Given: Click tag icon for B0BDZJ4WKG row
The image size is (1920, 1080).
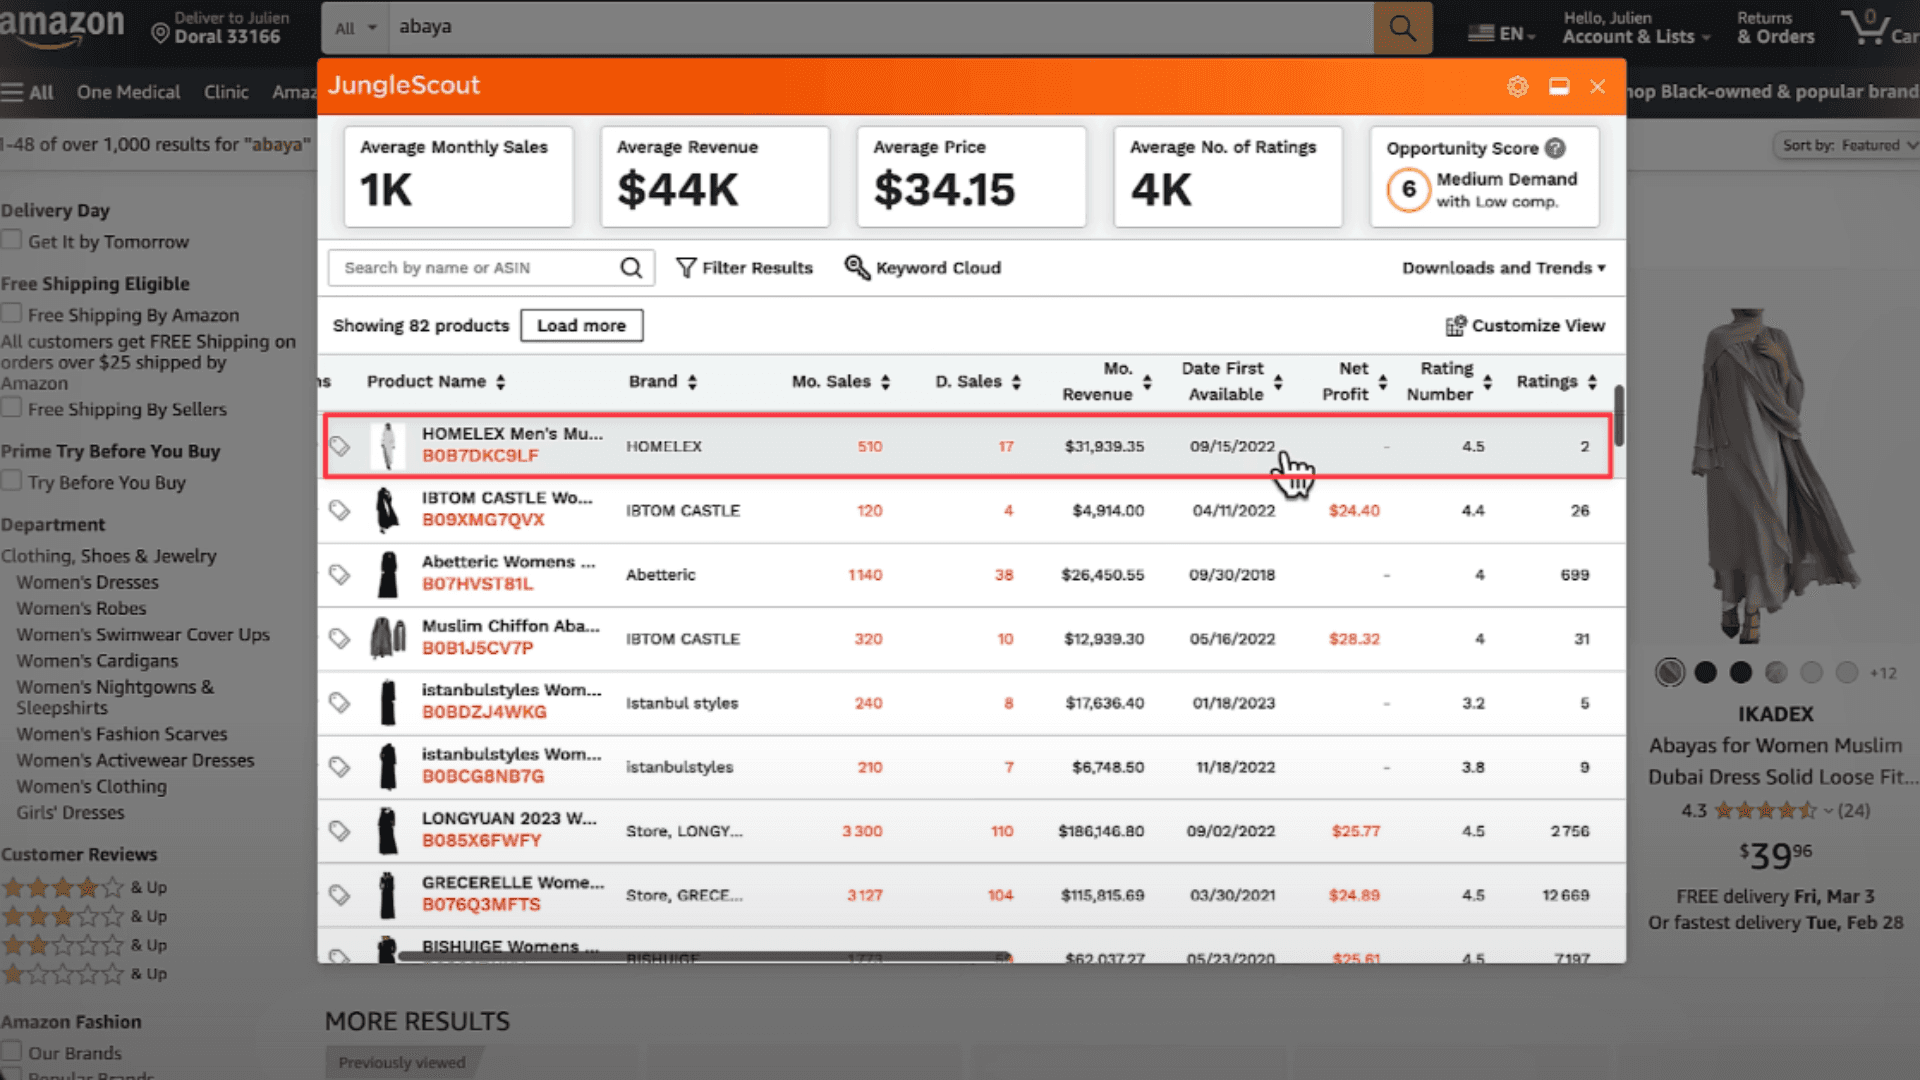Looking at the screenshot, I should pos(340,703).
